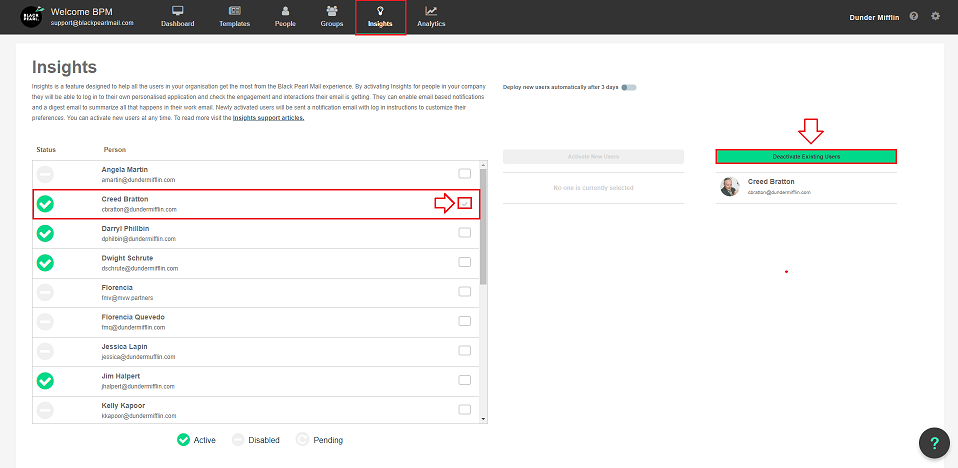Click Creed Bratton's avatar in selected users
The image size is (958, 468).
click(729, 186)
